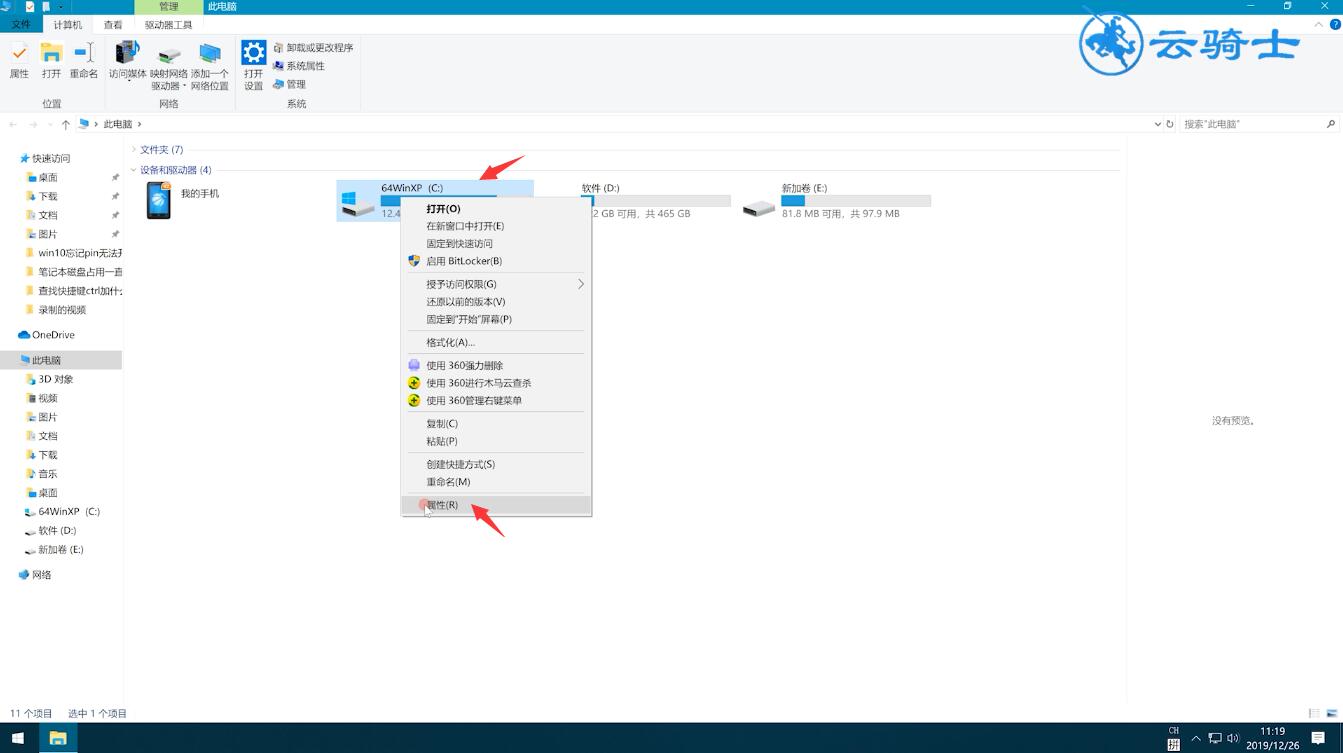Switch to the 驱动器工具 tab

click(168, 24)
